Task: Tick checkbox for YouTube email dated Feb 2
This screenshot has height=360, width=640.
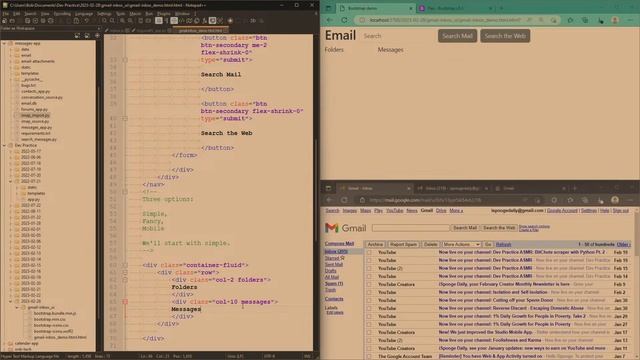Action: click(369, 293)
